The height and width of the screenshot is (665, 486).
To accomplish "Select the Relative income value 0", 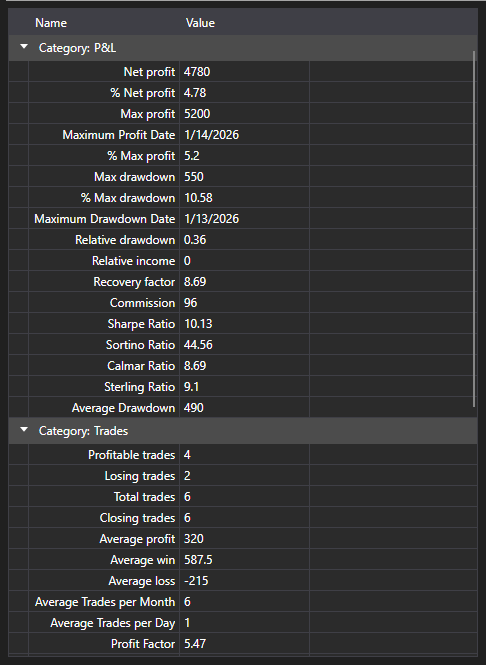I will click(x=187, y=261).
